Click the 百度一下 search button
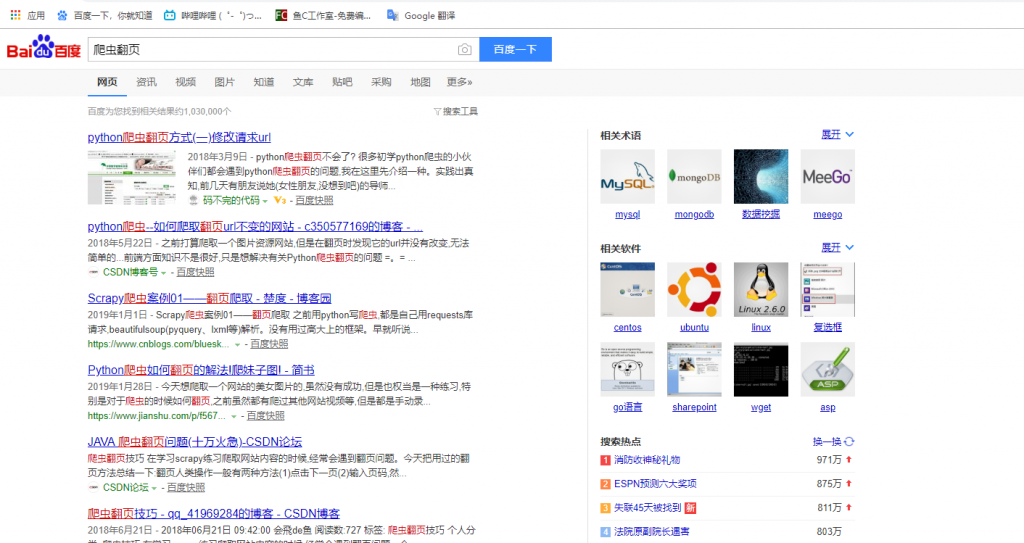This screenshot has width=1024, height=543. 515,50
